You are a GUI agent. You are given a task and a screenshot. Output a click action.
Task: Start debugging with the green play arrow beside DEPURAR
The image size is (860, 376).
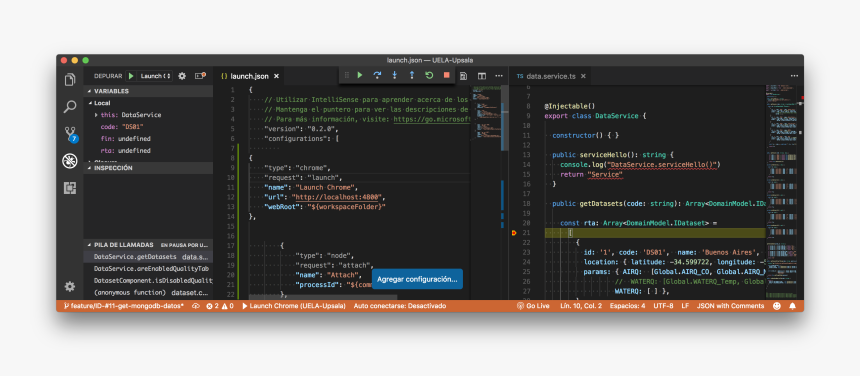tap(131, 76)
